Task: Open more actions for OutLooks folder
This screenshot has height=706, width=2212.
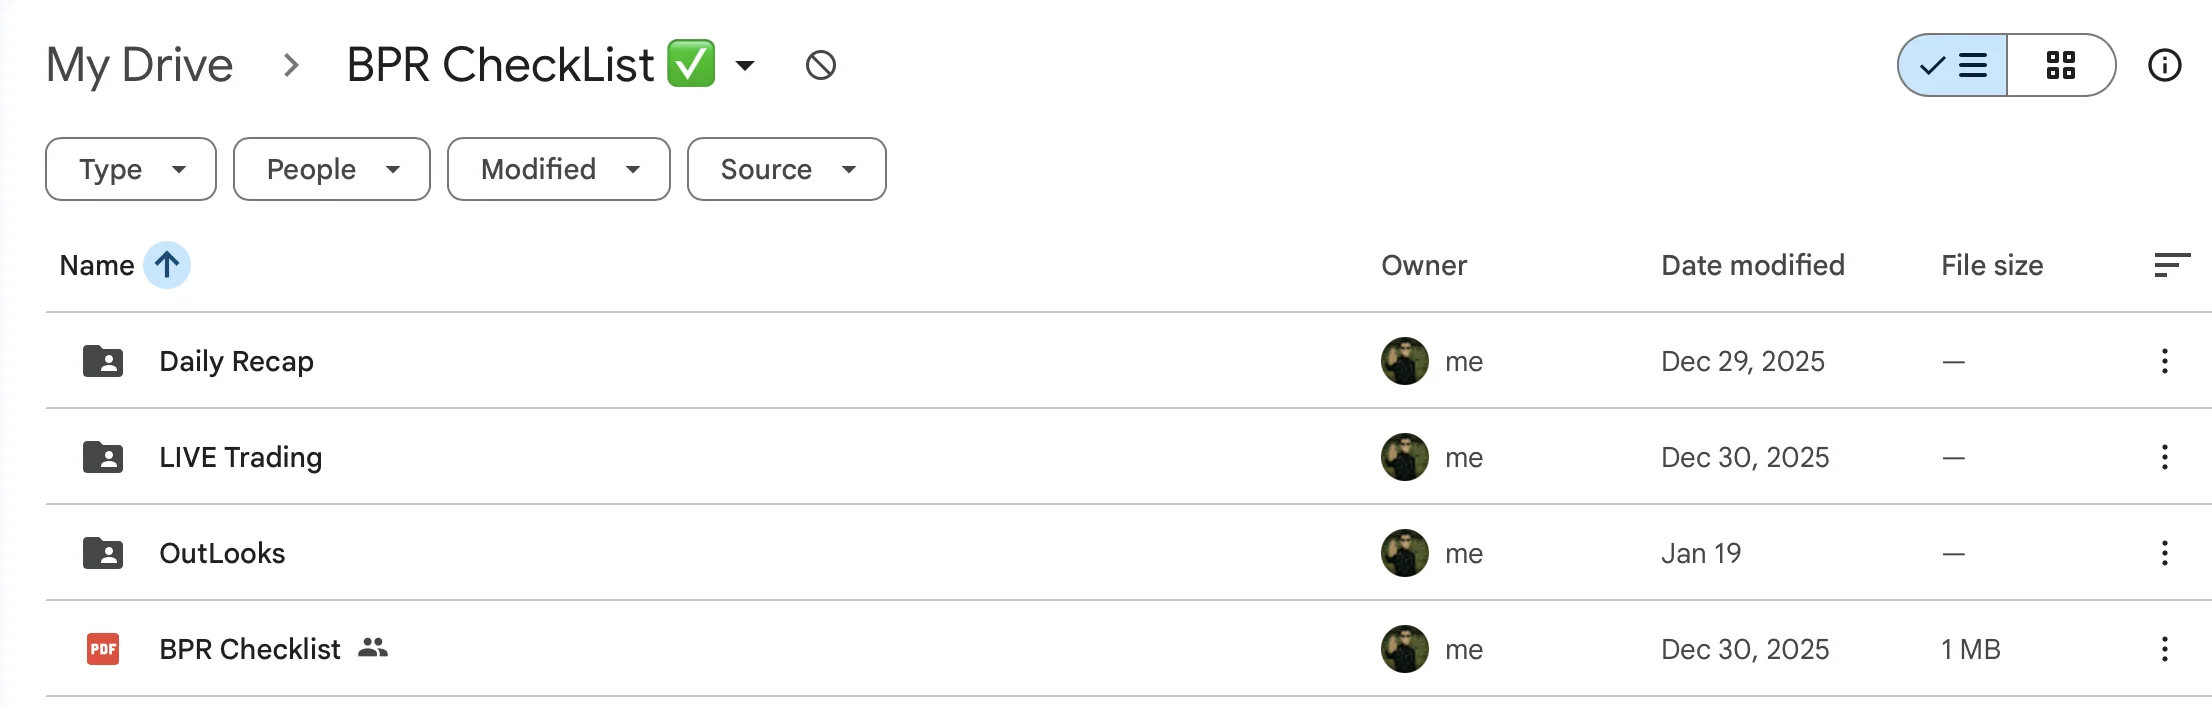Action: pos(2164,553)
